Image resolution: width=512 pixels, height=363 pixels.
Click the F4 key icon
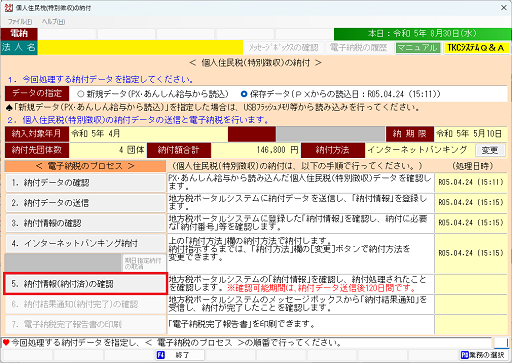(161, 355)
